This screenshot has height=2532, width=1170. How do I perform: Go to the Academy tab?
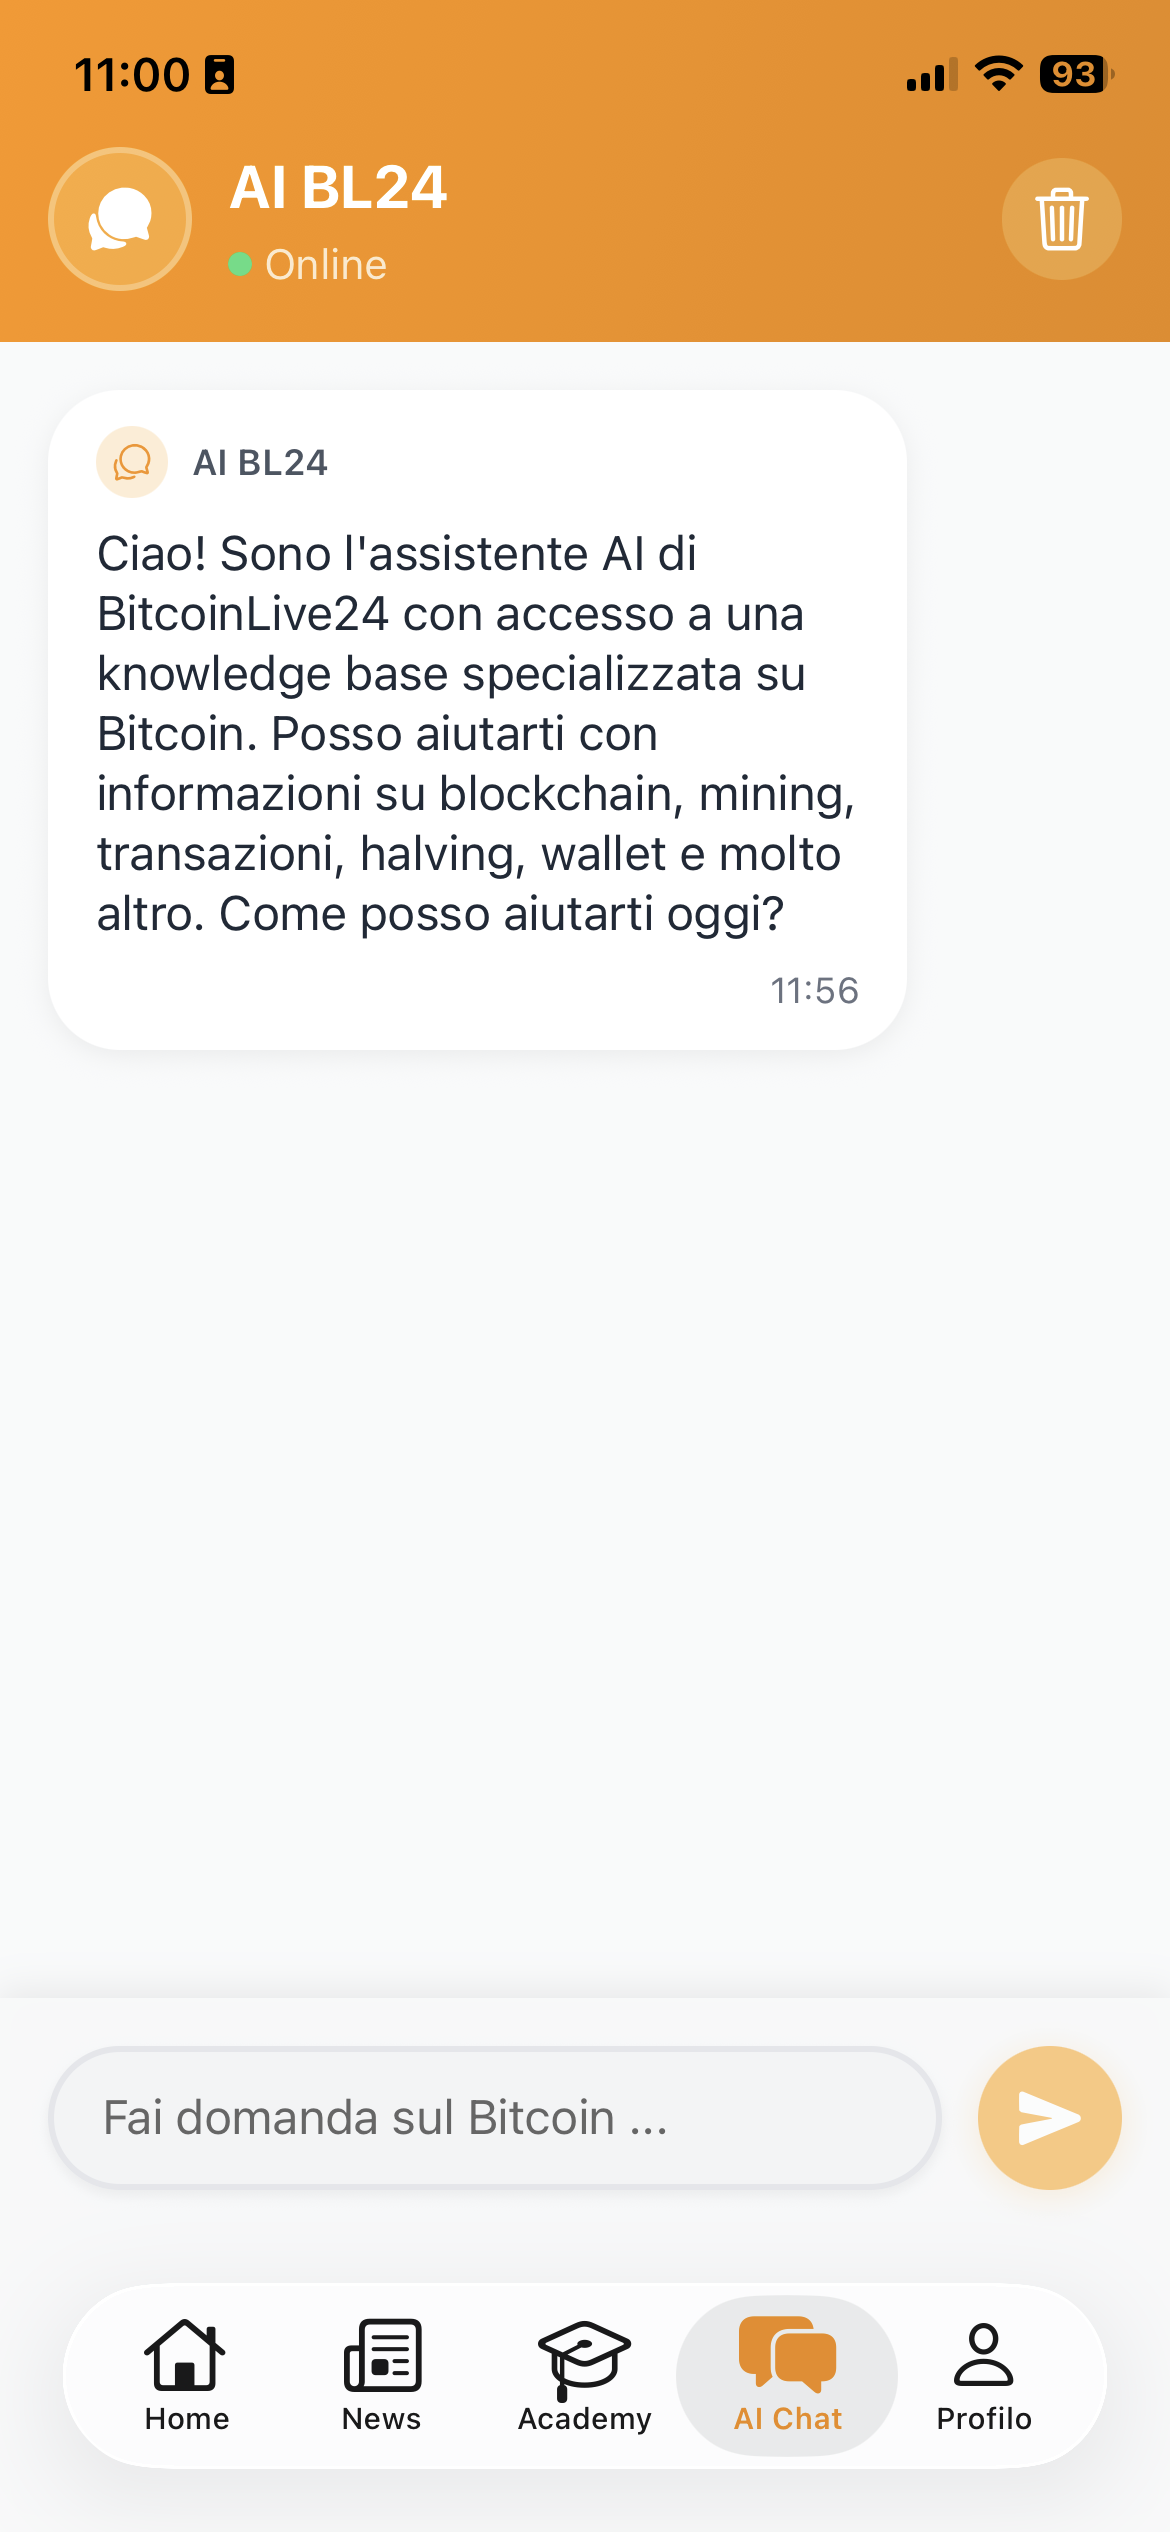pyautogui.click(x=584, y=2375)
